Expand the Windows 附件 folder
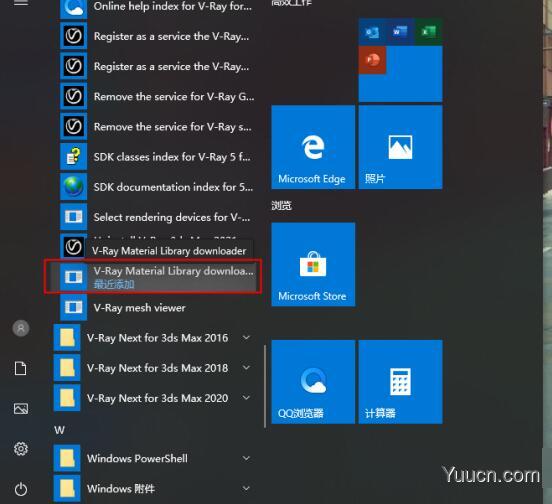The height and width of the screenshot is (504, 552). 153,489
